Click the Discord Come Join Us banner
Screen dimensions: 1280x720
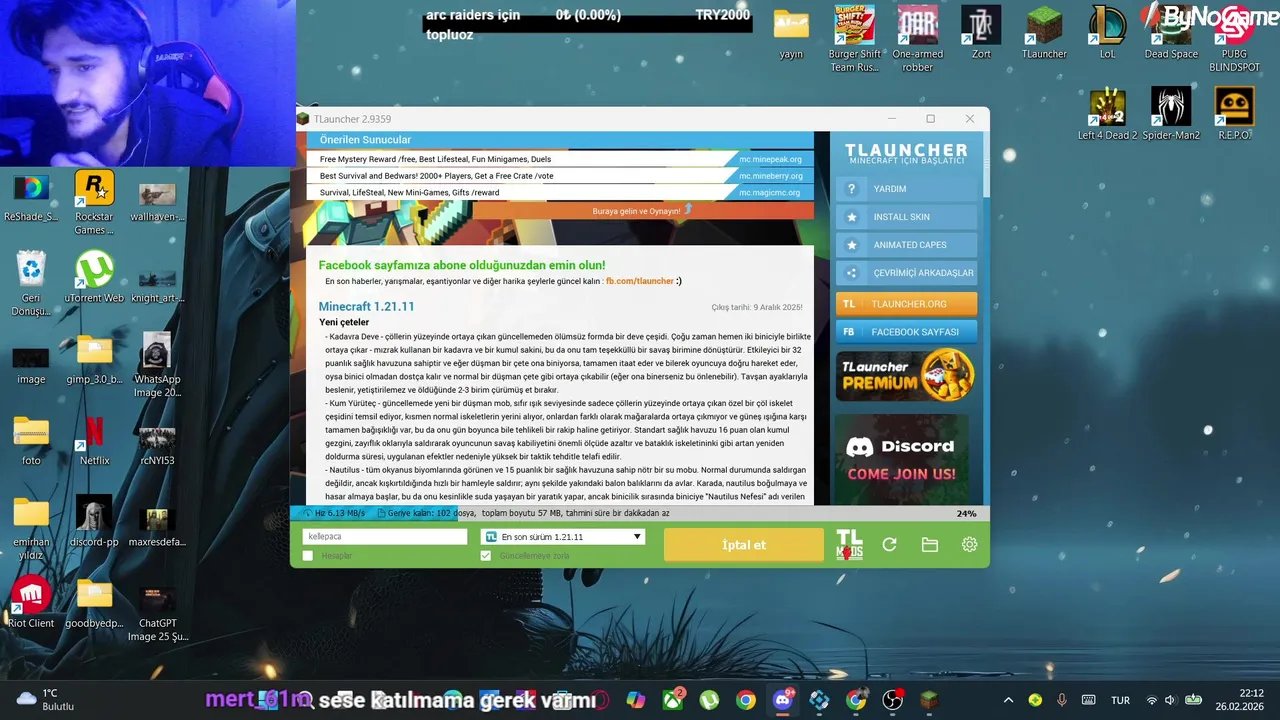click(x=902, y=459)
